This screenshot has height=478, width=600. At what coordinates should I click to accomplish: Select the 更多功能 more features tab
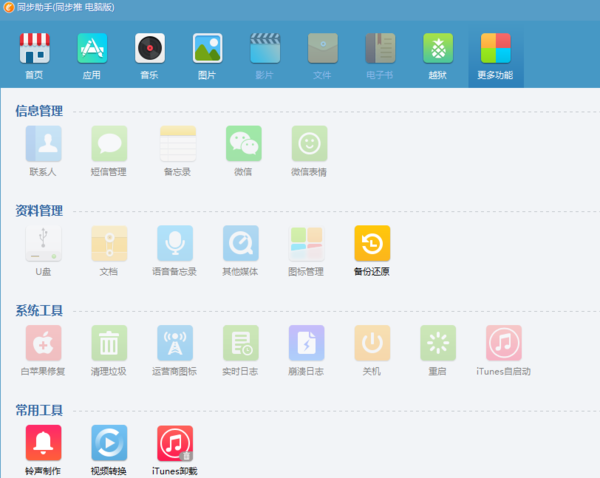496,56
